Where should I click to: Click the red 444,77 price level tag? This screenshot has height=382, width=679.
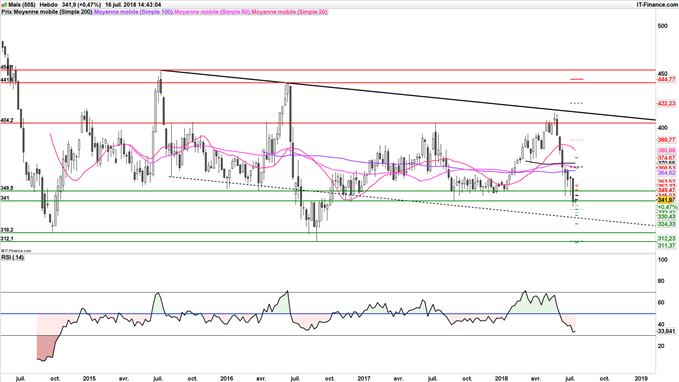(667, 79)
